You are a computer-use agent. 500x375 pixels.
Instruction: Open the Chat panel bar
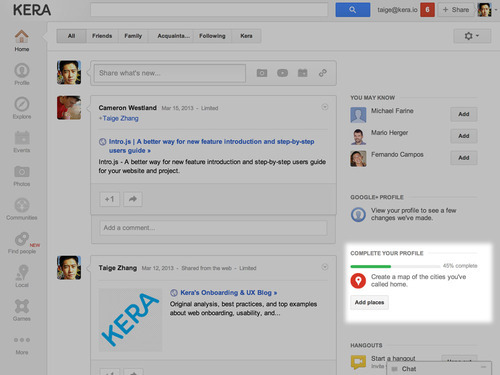click(x=439, y=369)
